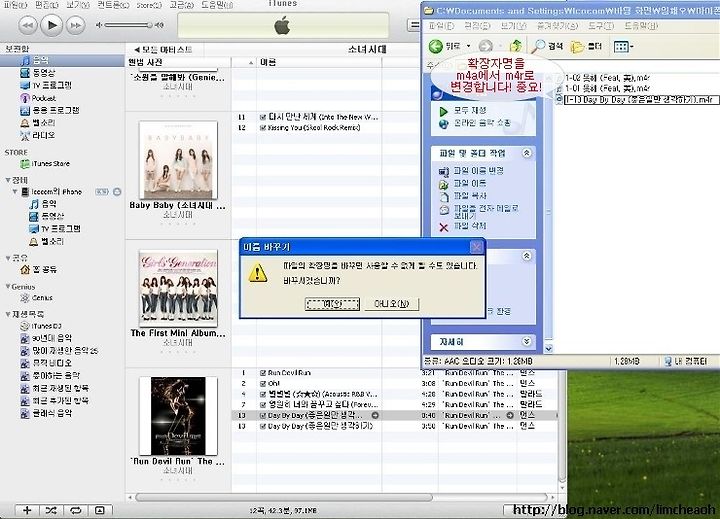The image size is (720, 519).
Task: Open Explorer back-history dropdown arrow
Action: click(x=468, y=46)
